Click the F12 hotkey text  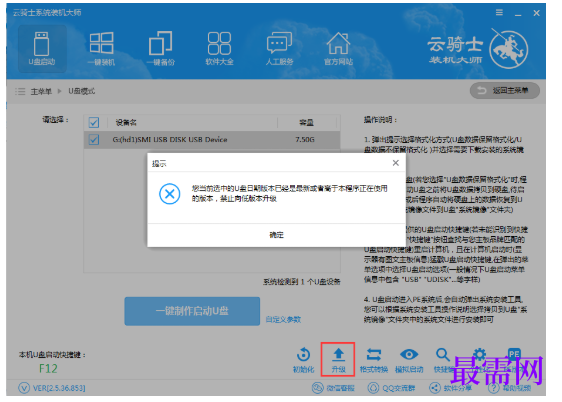point(48,368)
